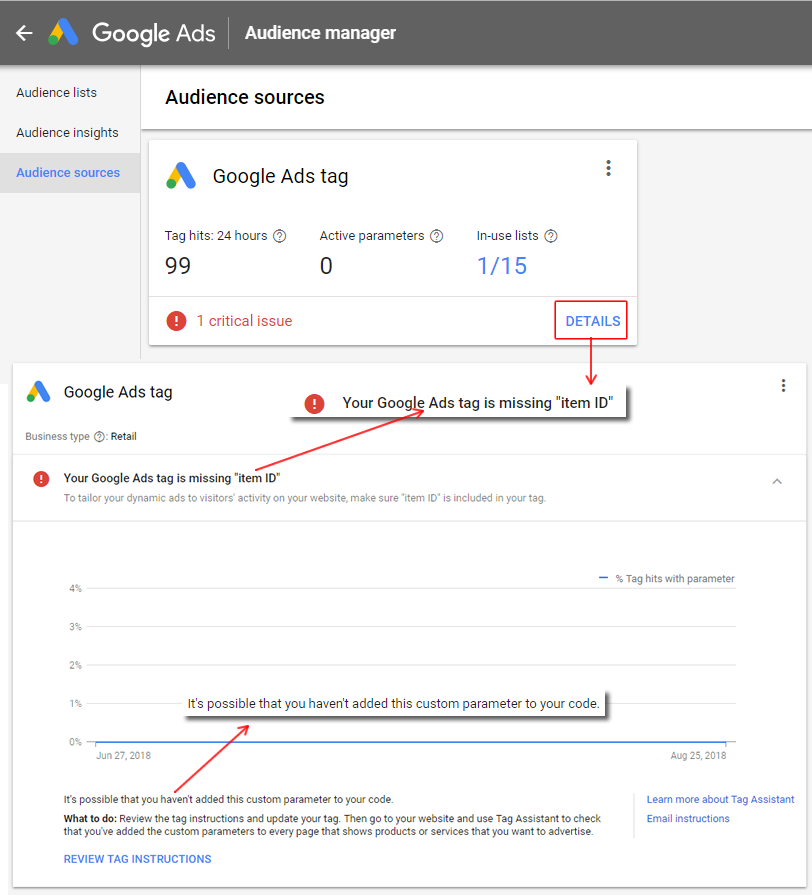Click the Aug 25, 2018 chart date label
Screen dimensions: 812x896
(698, 755)
